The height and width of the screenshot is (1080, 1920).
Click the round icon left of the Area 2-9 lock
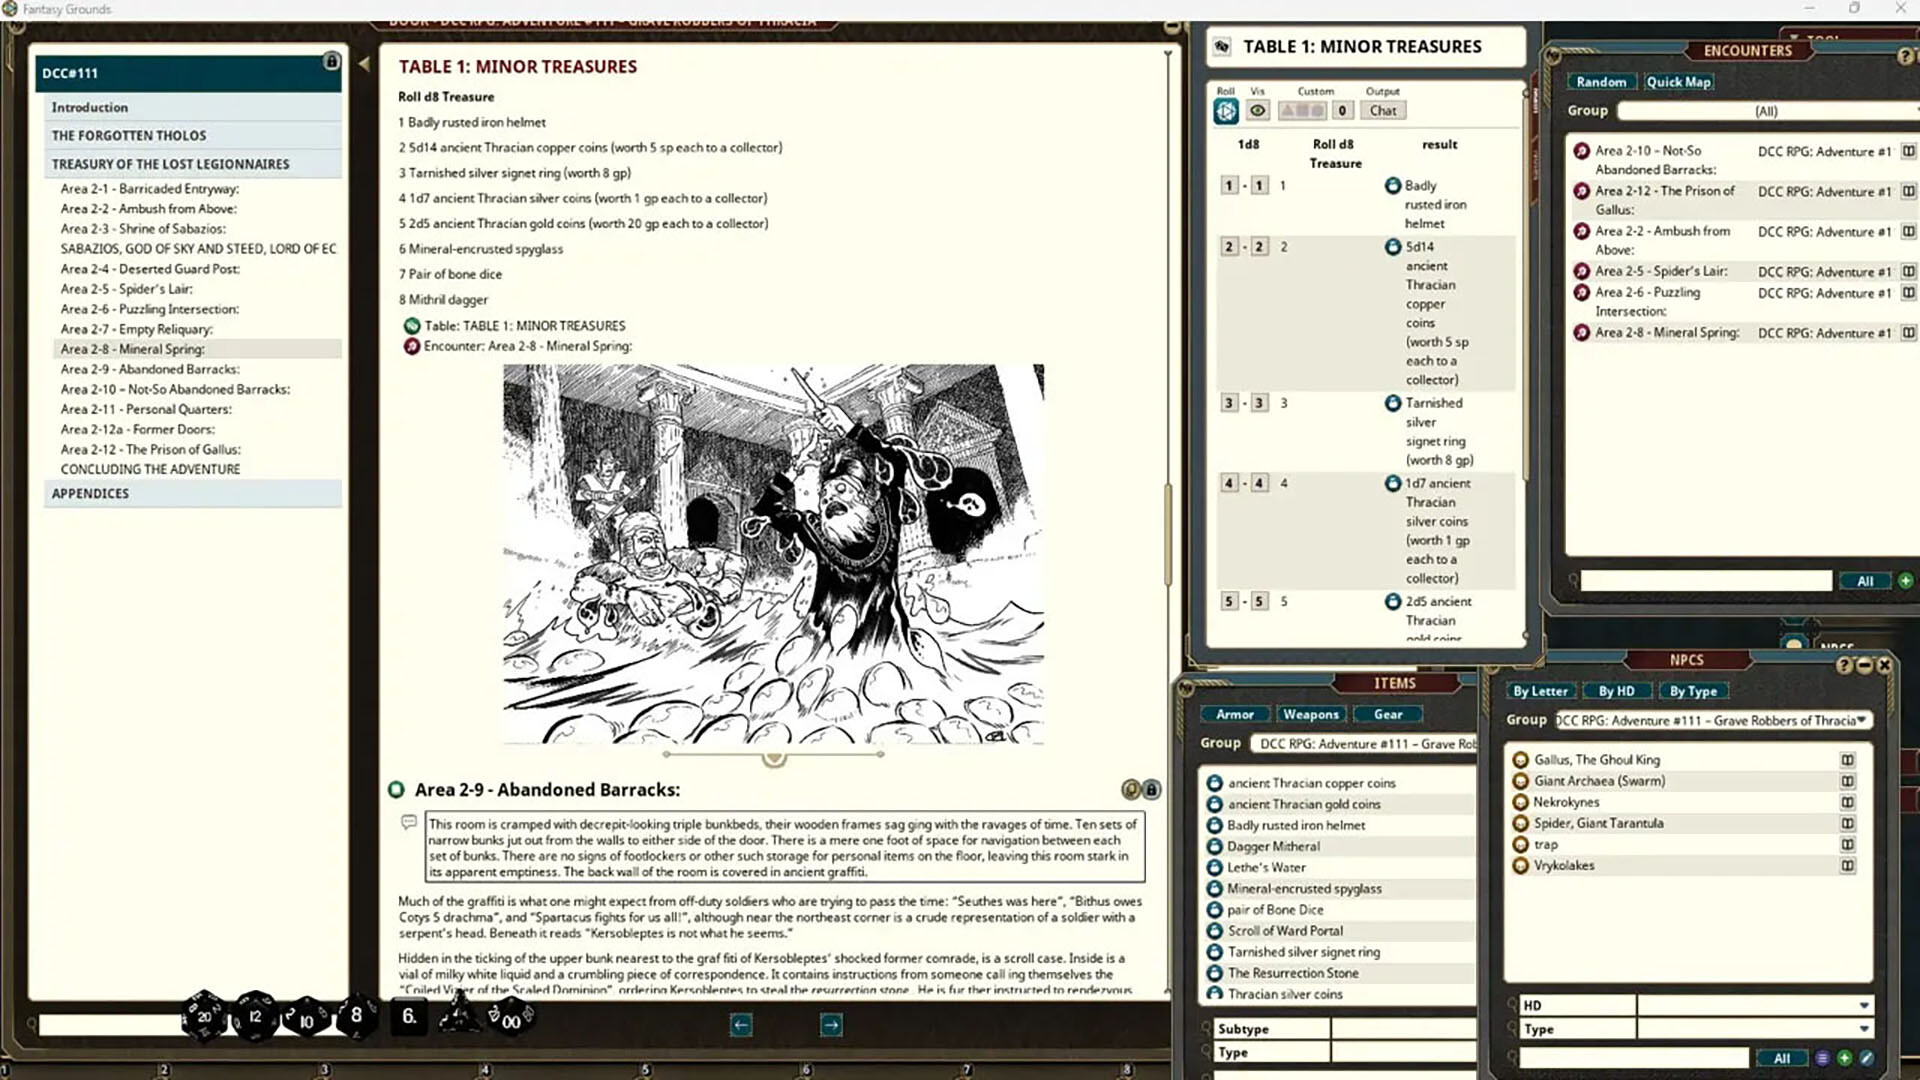[1131, 790]
